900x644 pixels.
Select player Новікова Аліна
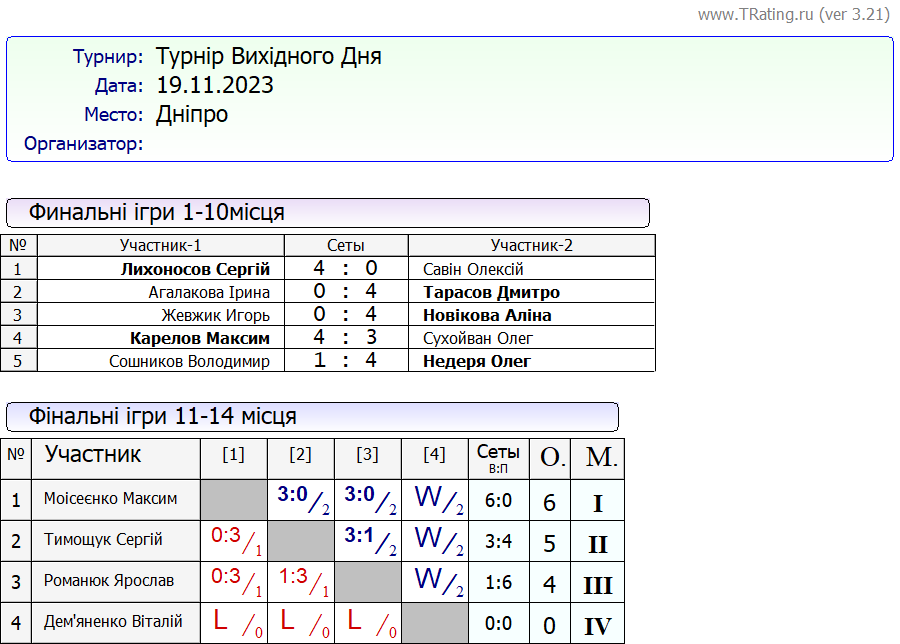pos(487,315)
